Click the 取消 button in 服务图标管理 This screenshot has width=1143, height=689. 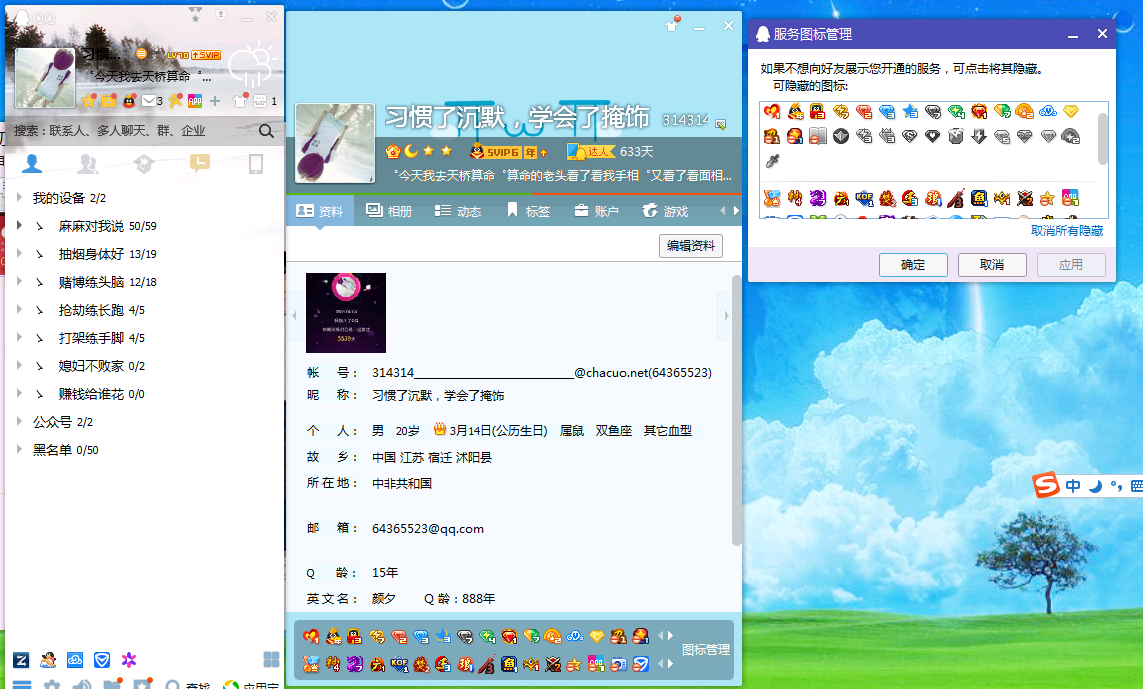[991, 265]
